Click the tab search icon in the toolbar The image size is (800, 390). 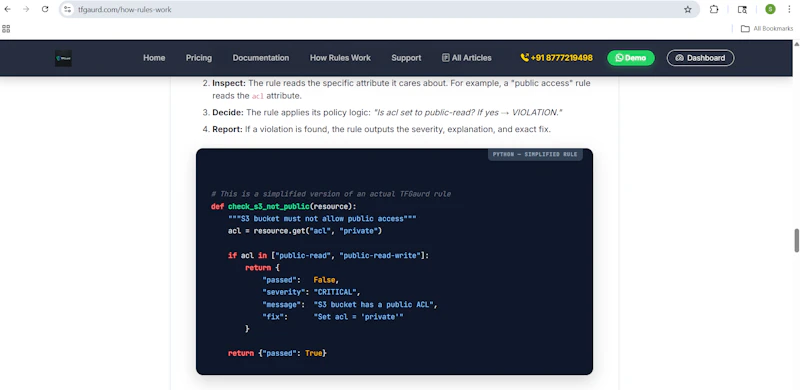[x=742, y=9]
